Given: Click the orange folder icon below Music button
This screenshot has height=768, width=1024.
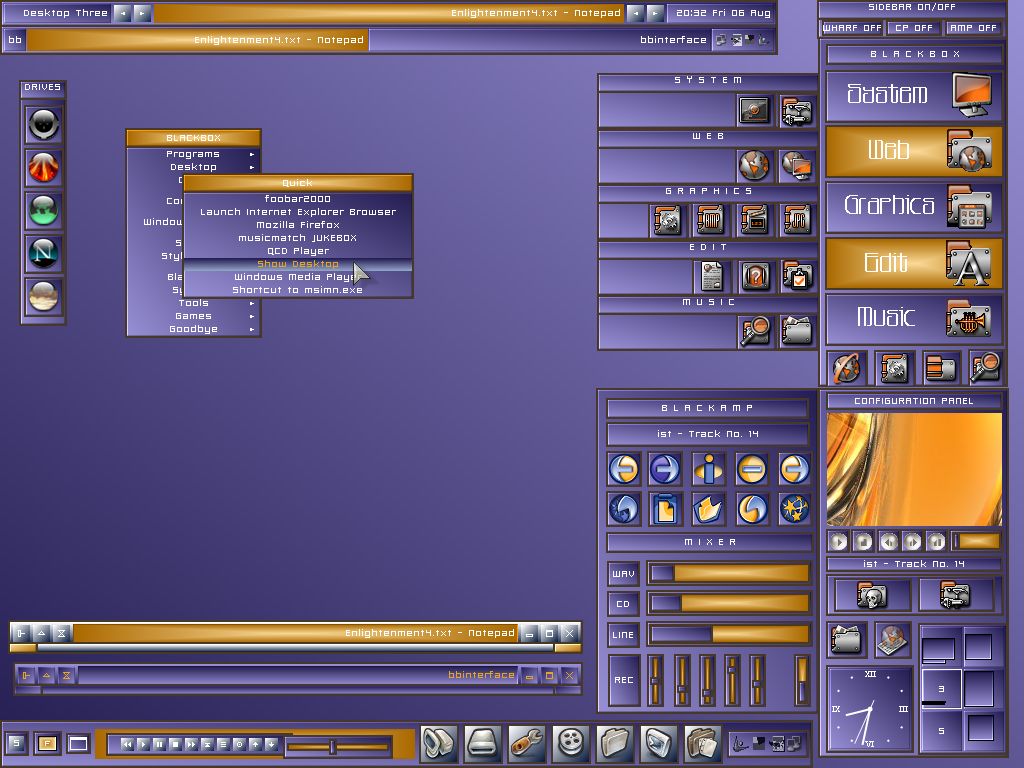Looking at the screenshot, I should [941, 368].
